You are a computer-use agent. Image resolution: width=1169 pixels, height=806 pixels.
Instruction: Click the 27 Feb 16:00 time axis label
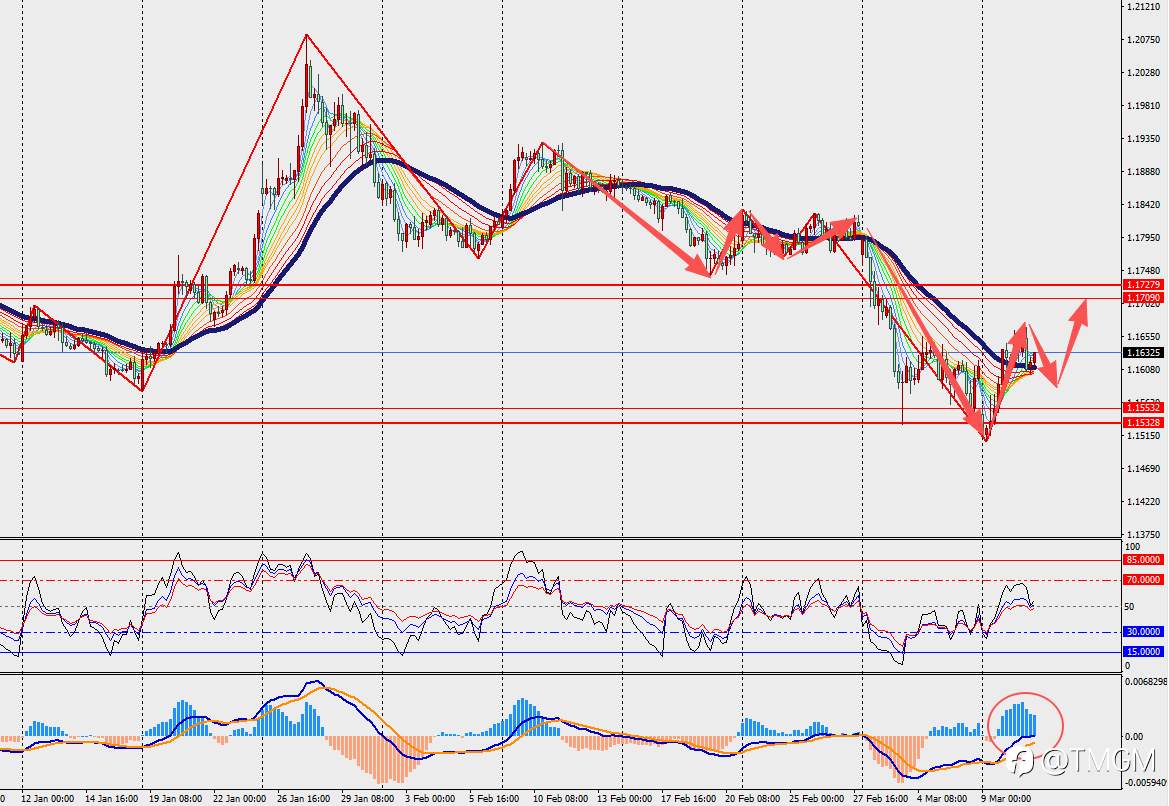(880, 799)
